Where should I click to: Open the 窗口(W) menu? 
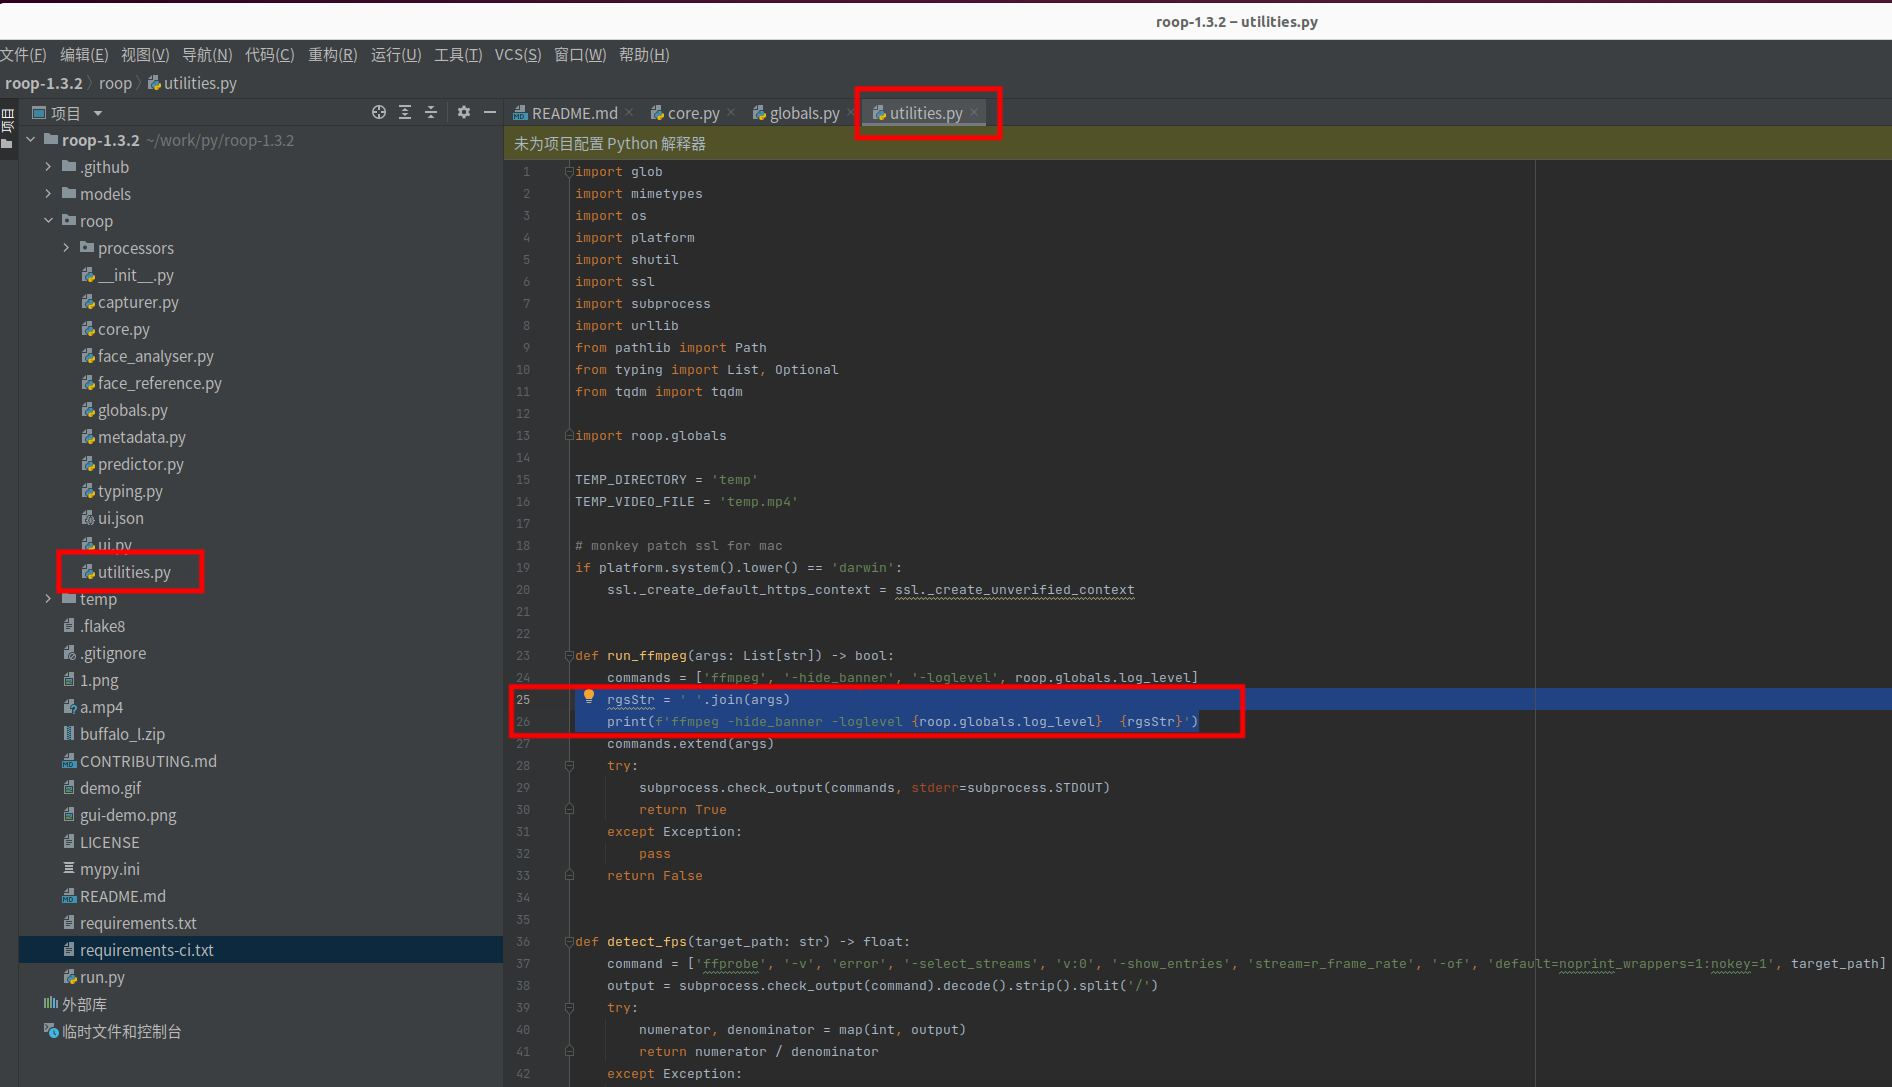(x=580, y=55)
